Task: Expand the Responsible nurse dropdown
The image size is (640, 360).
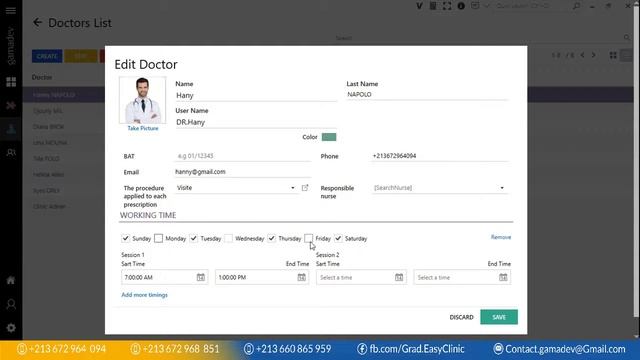Action: pyautogui.click(x=502, y=188)
